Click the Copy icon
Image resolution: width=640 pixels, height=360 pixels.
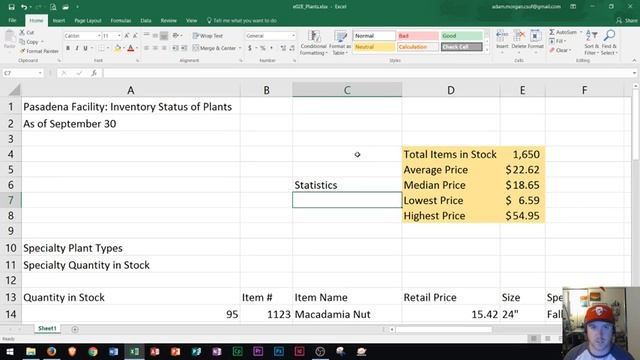pyautogui.click(x=22, y=42)
